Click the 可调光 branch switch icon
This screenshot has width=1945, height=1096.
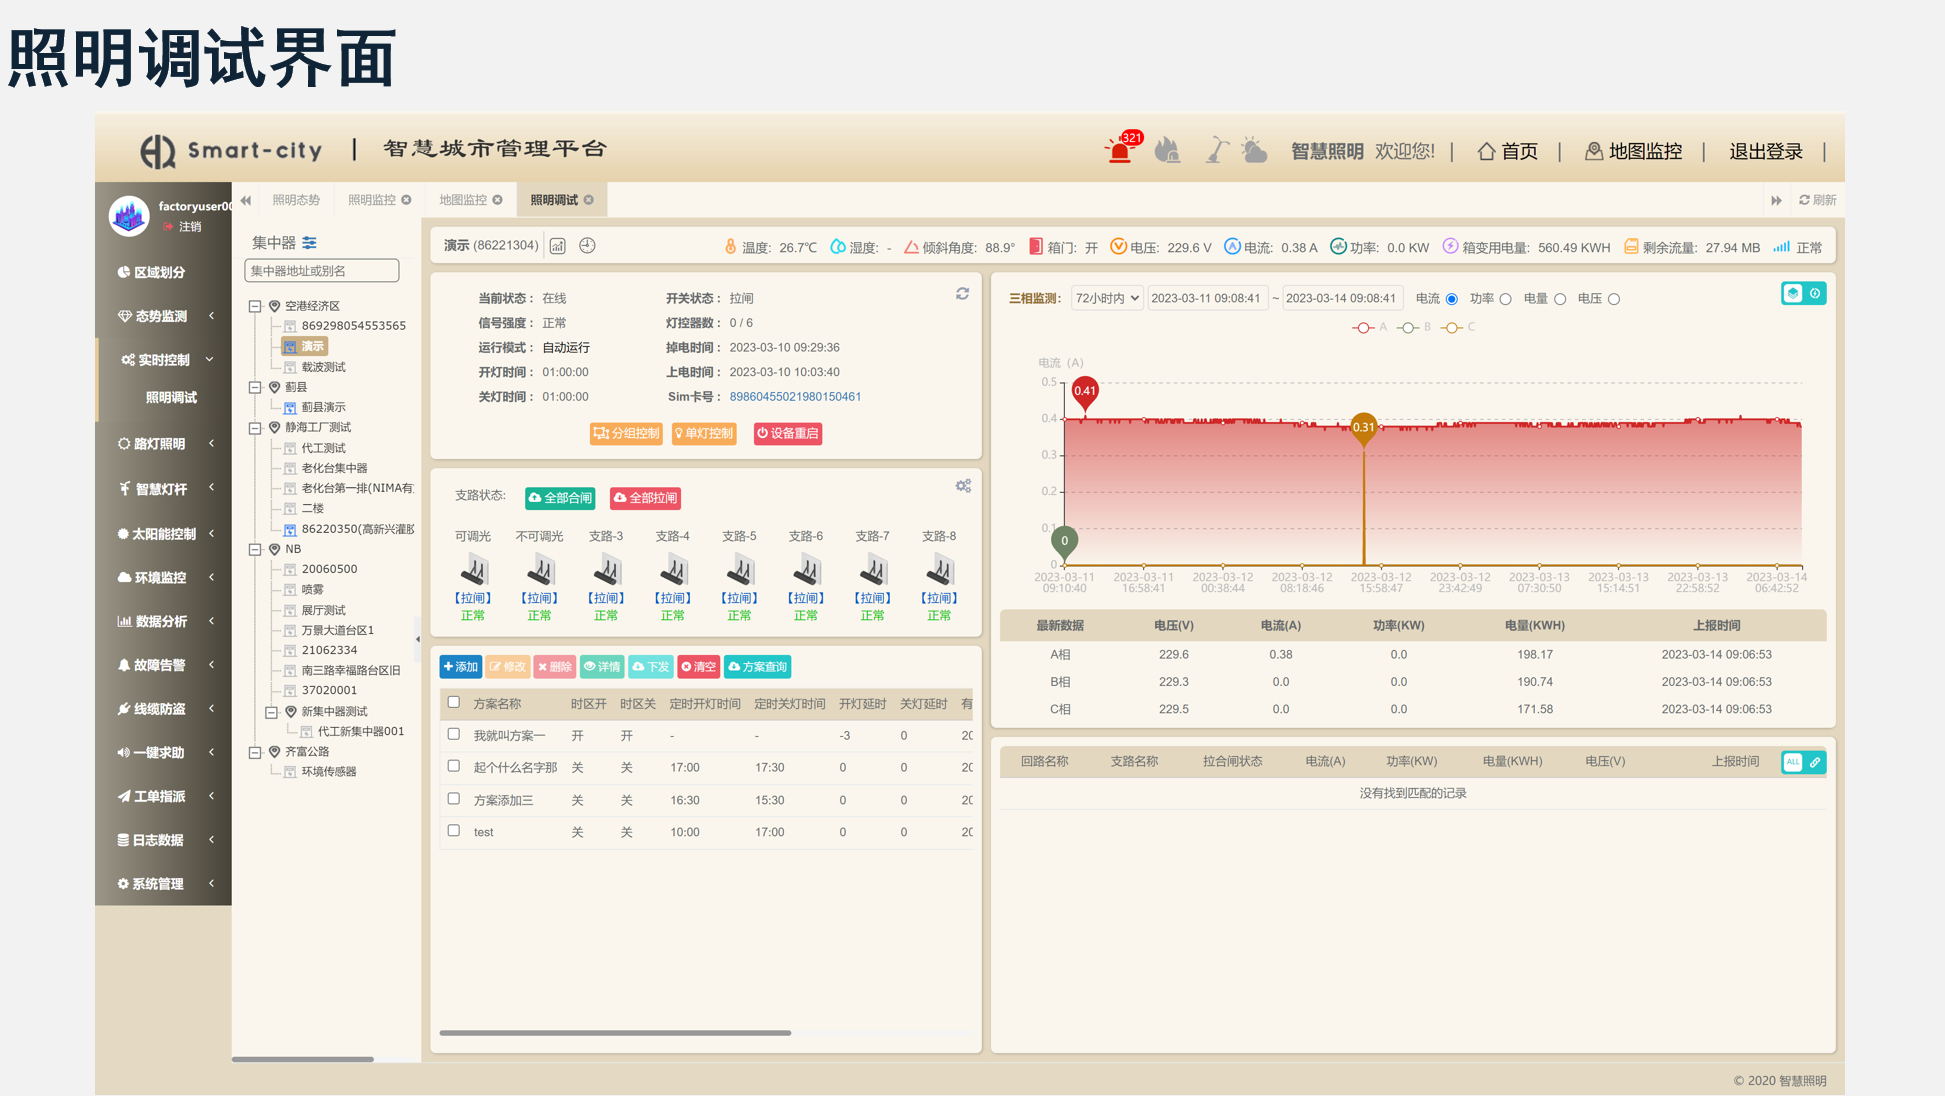tap(473, 571)
